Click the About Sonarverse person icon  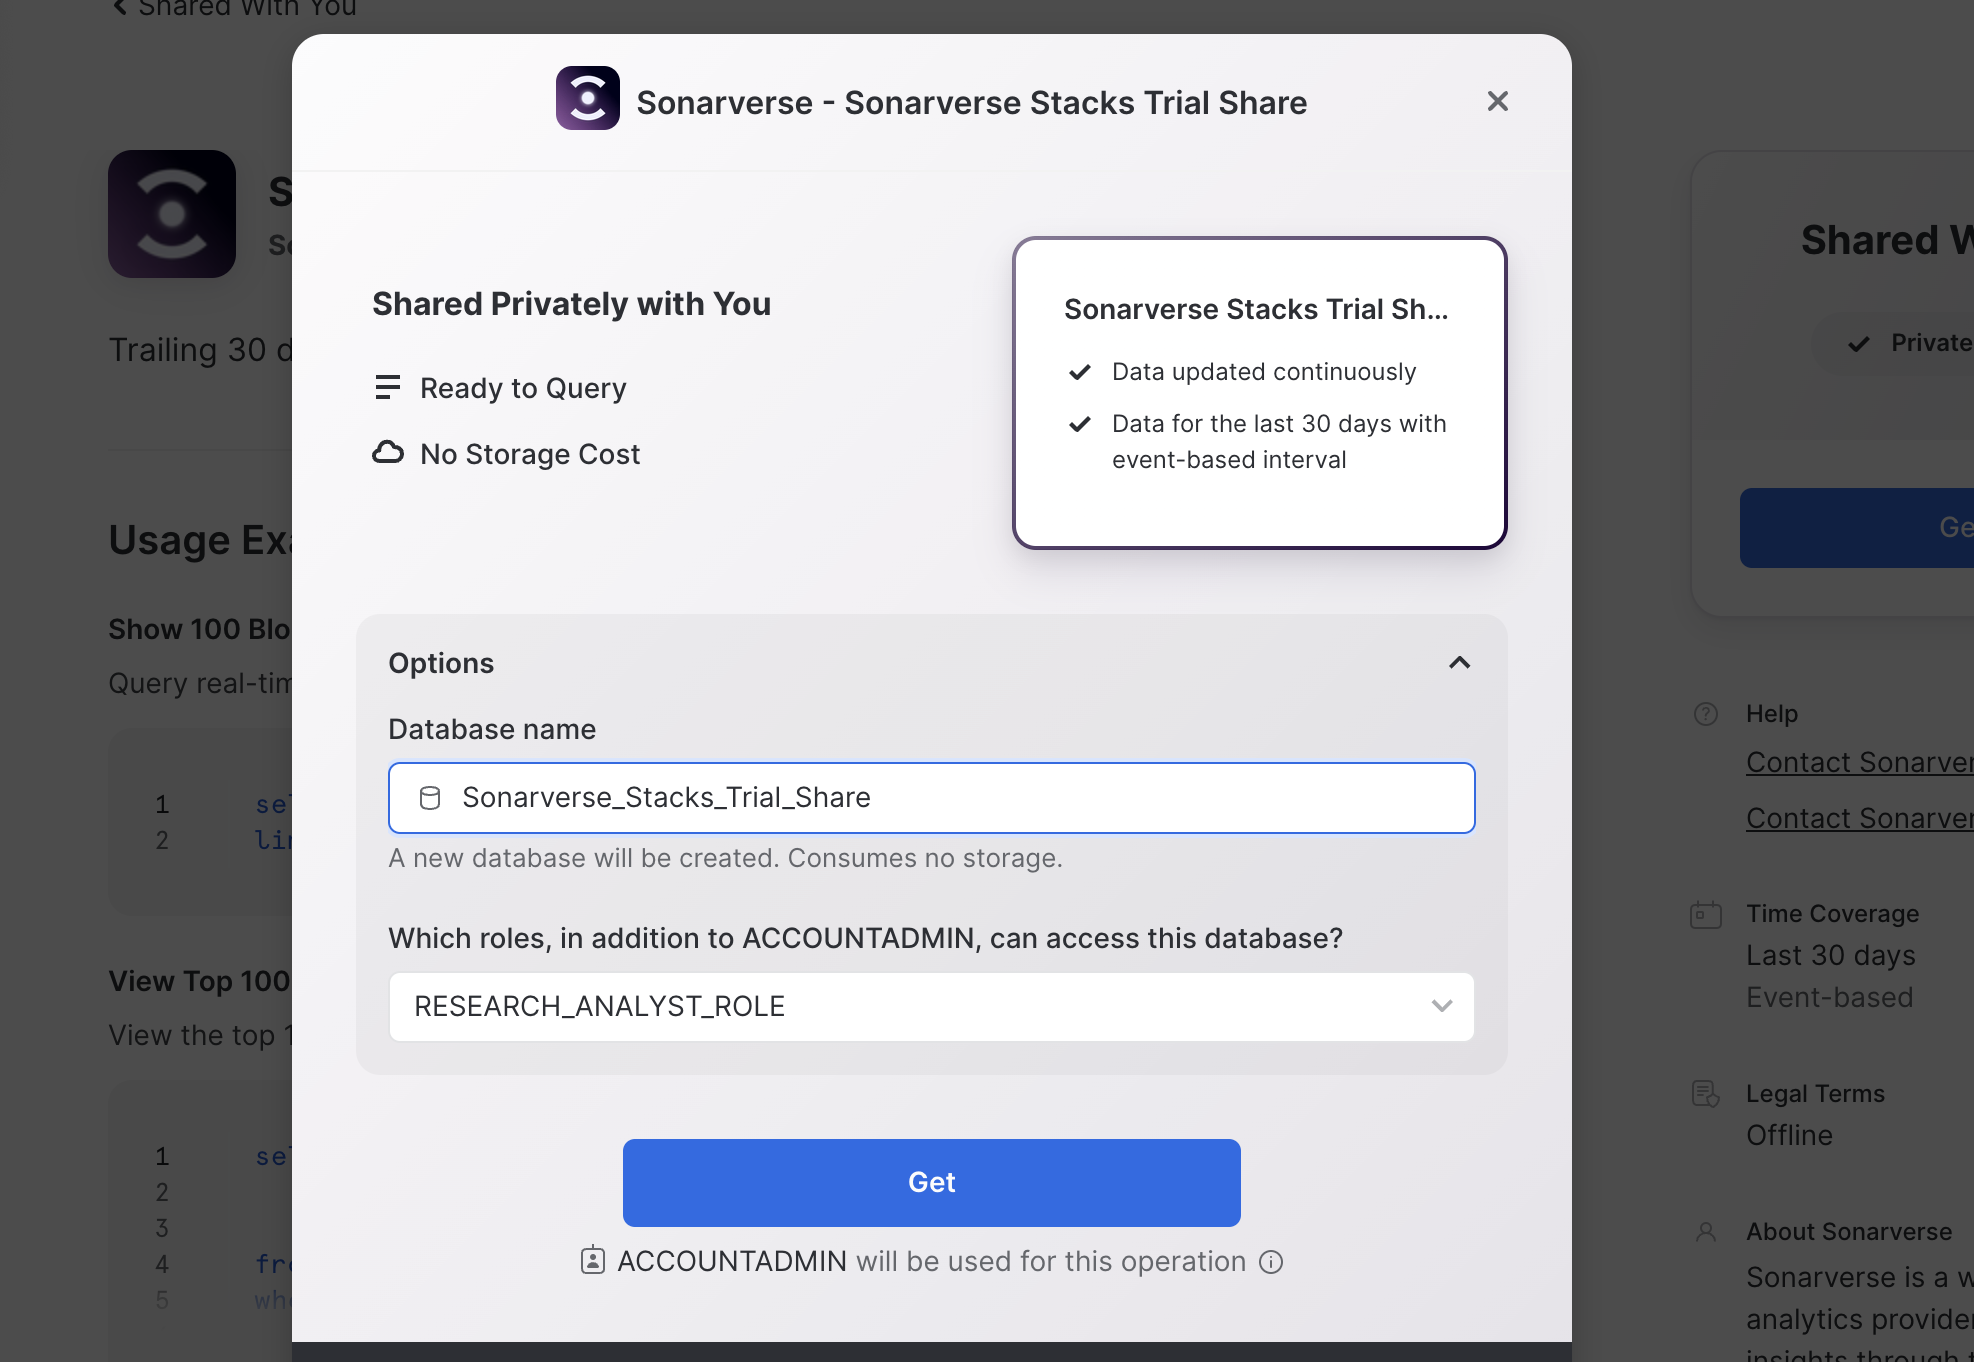click(1706, 1232)
